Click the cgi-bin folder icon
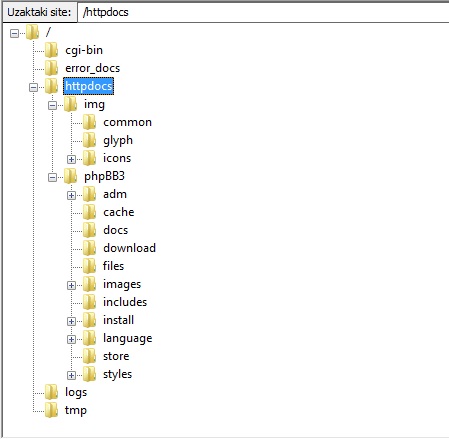This screenshot has width=449, height=439. 52,50
